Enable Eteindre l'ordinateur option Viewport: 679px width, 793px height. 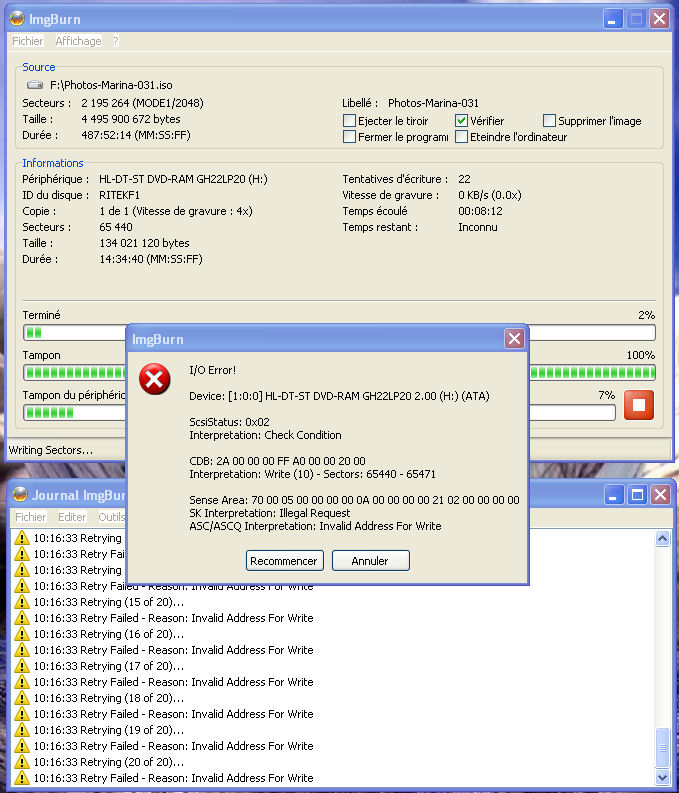[x=462, y=137]
